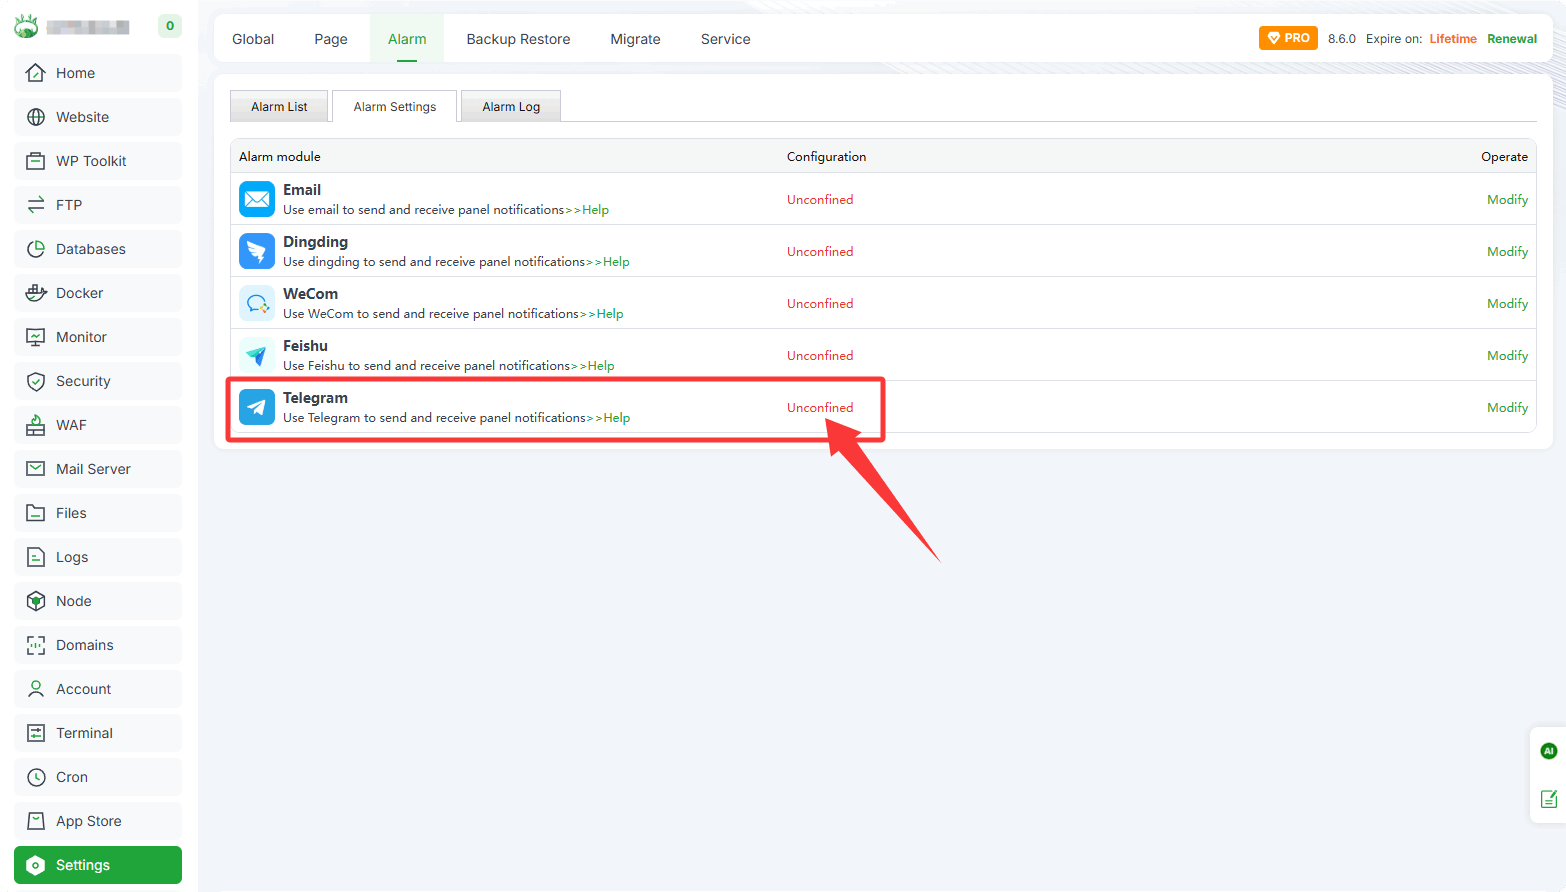Click Feishu's Unconfined status text
The height and width of the screenshot is (892, 1566).
pos(820,355)
